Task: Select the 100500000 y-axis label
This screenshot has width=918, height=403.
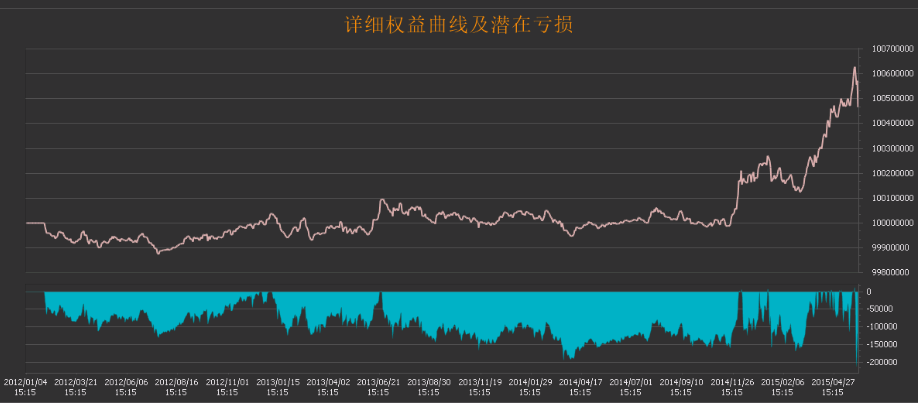Action: tap(890, 98)
